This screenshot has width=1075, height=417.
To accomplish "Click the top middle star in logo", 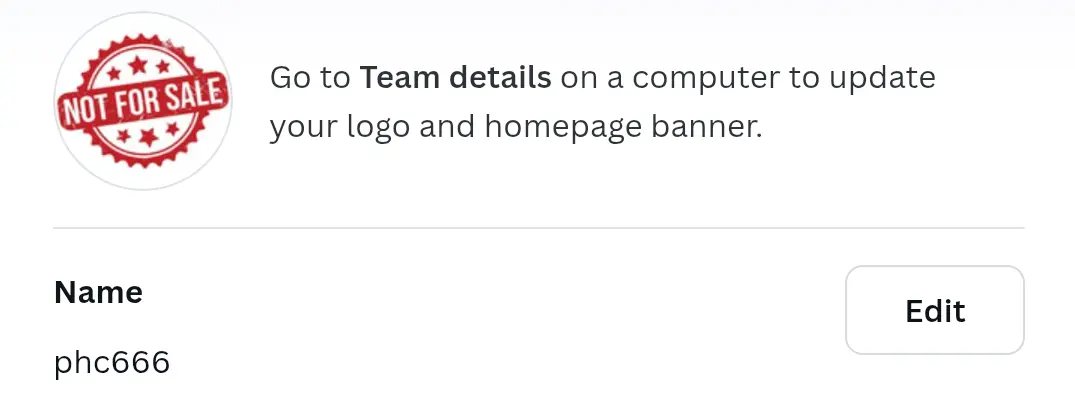I will 138,65.
